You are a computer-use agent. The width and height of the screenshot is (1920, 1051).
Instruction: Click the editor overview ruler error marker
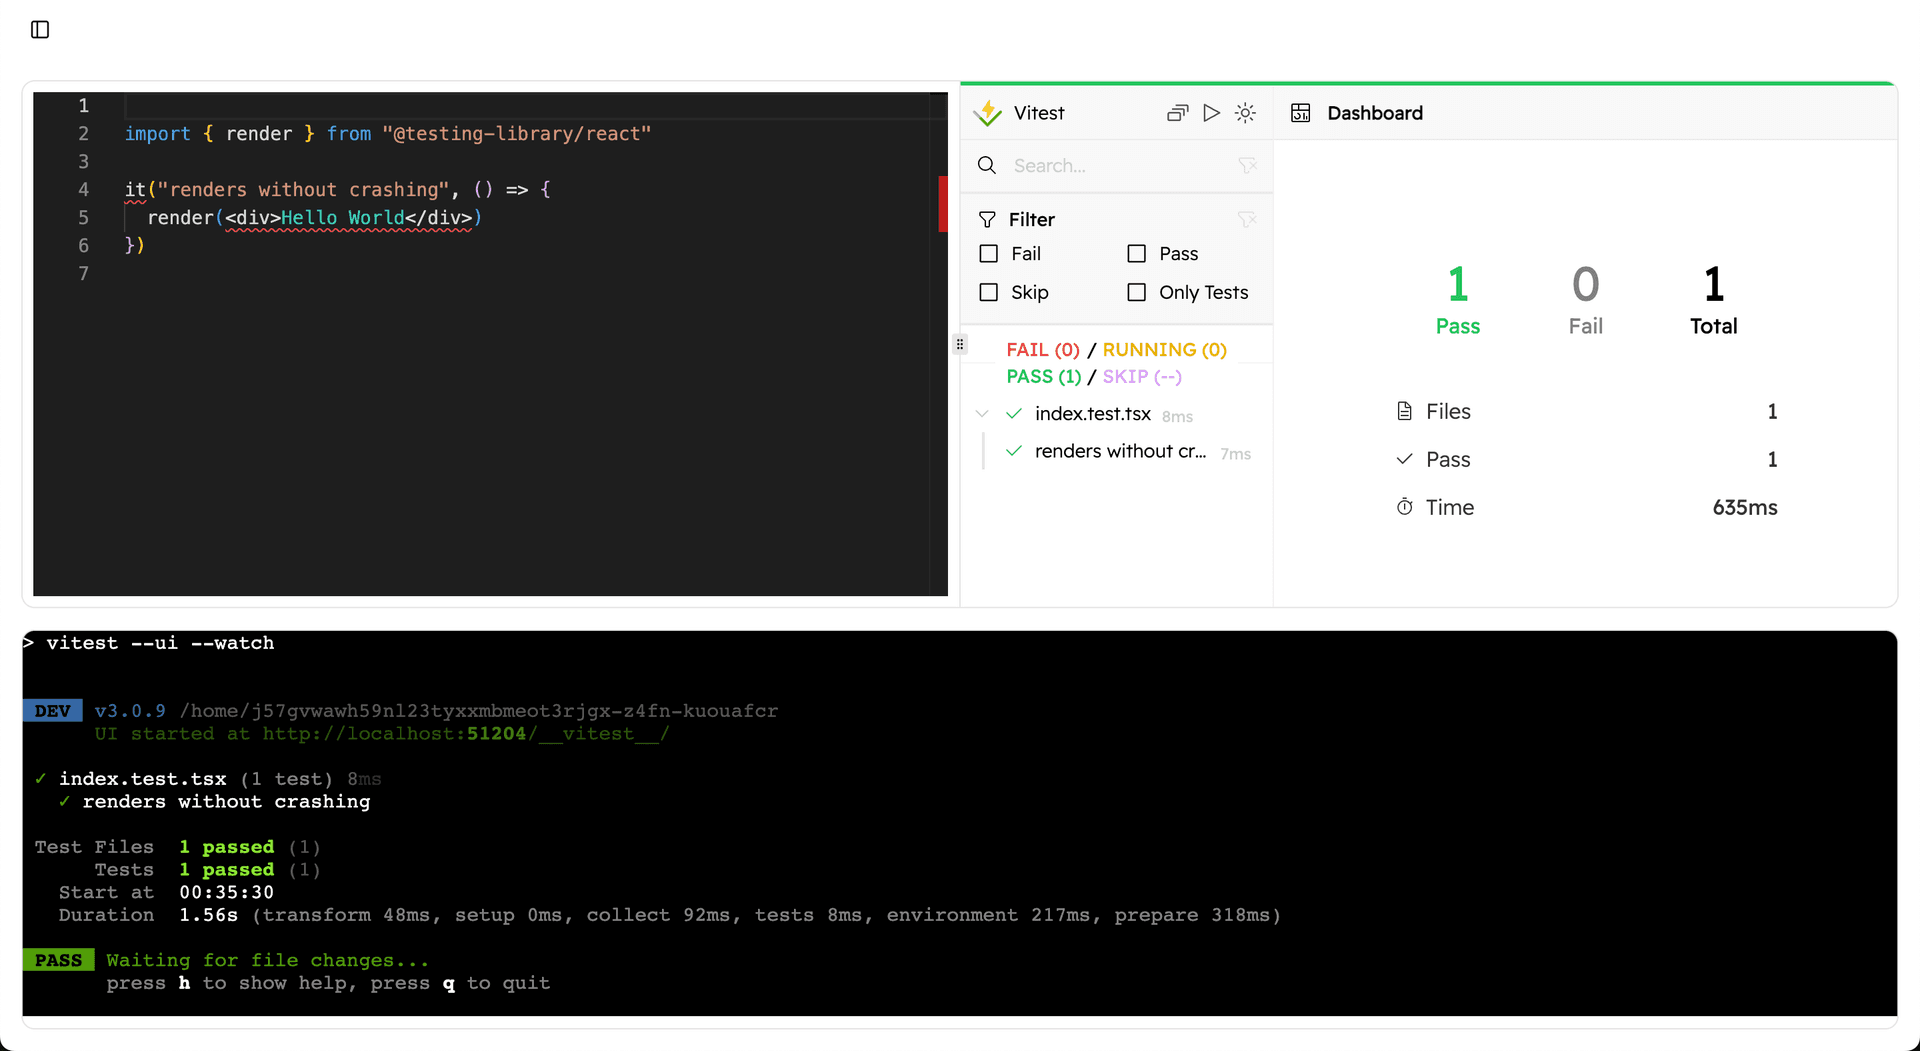click(x=942, y=204)
